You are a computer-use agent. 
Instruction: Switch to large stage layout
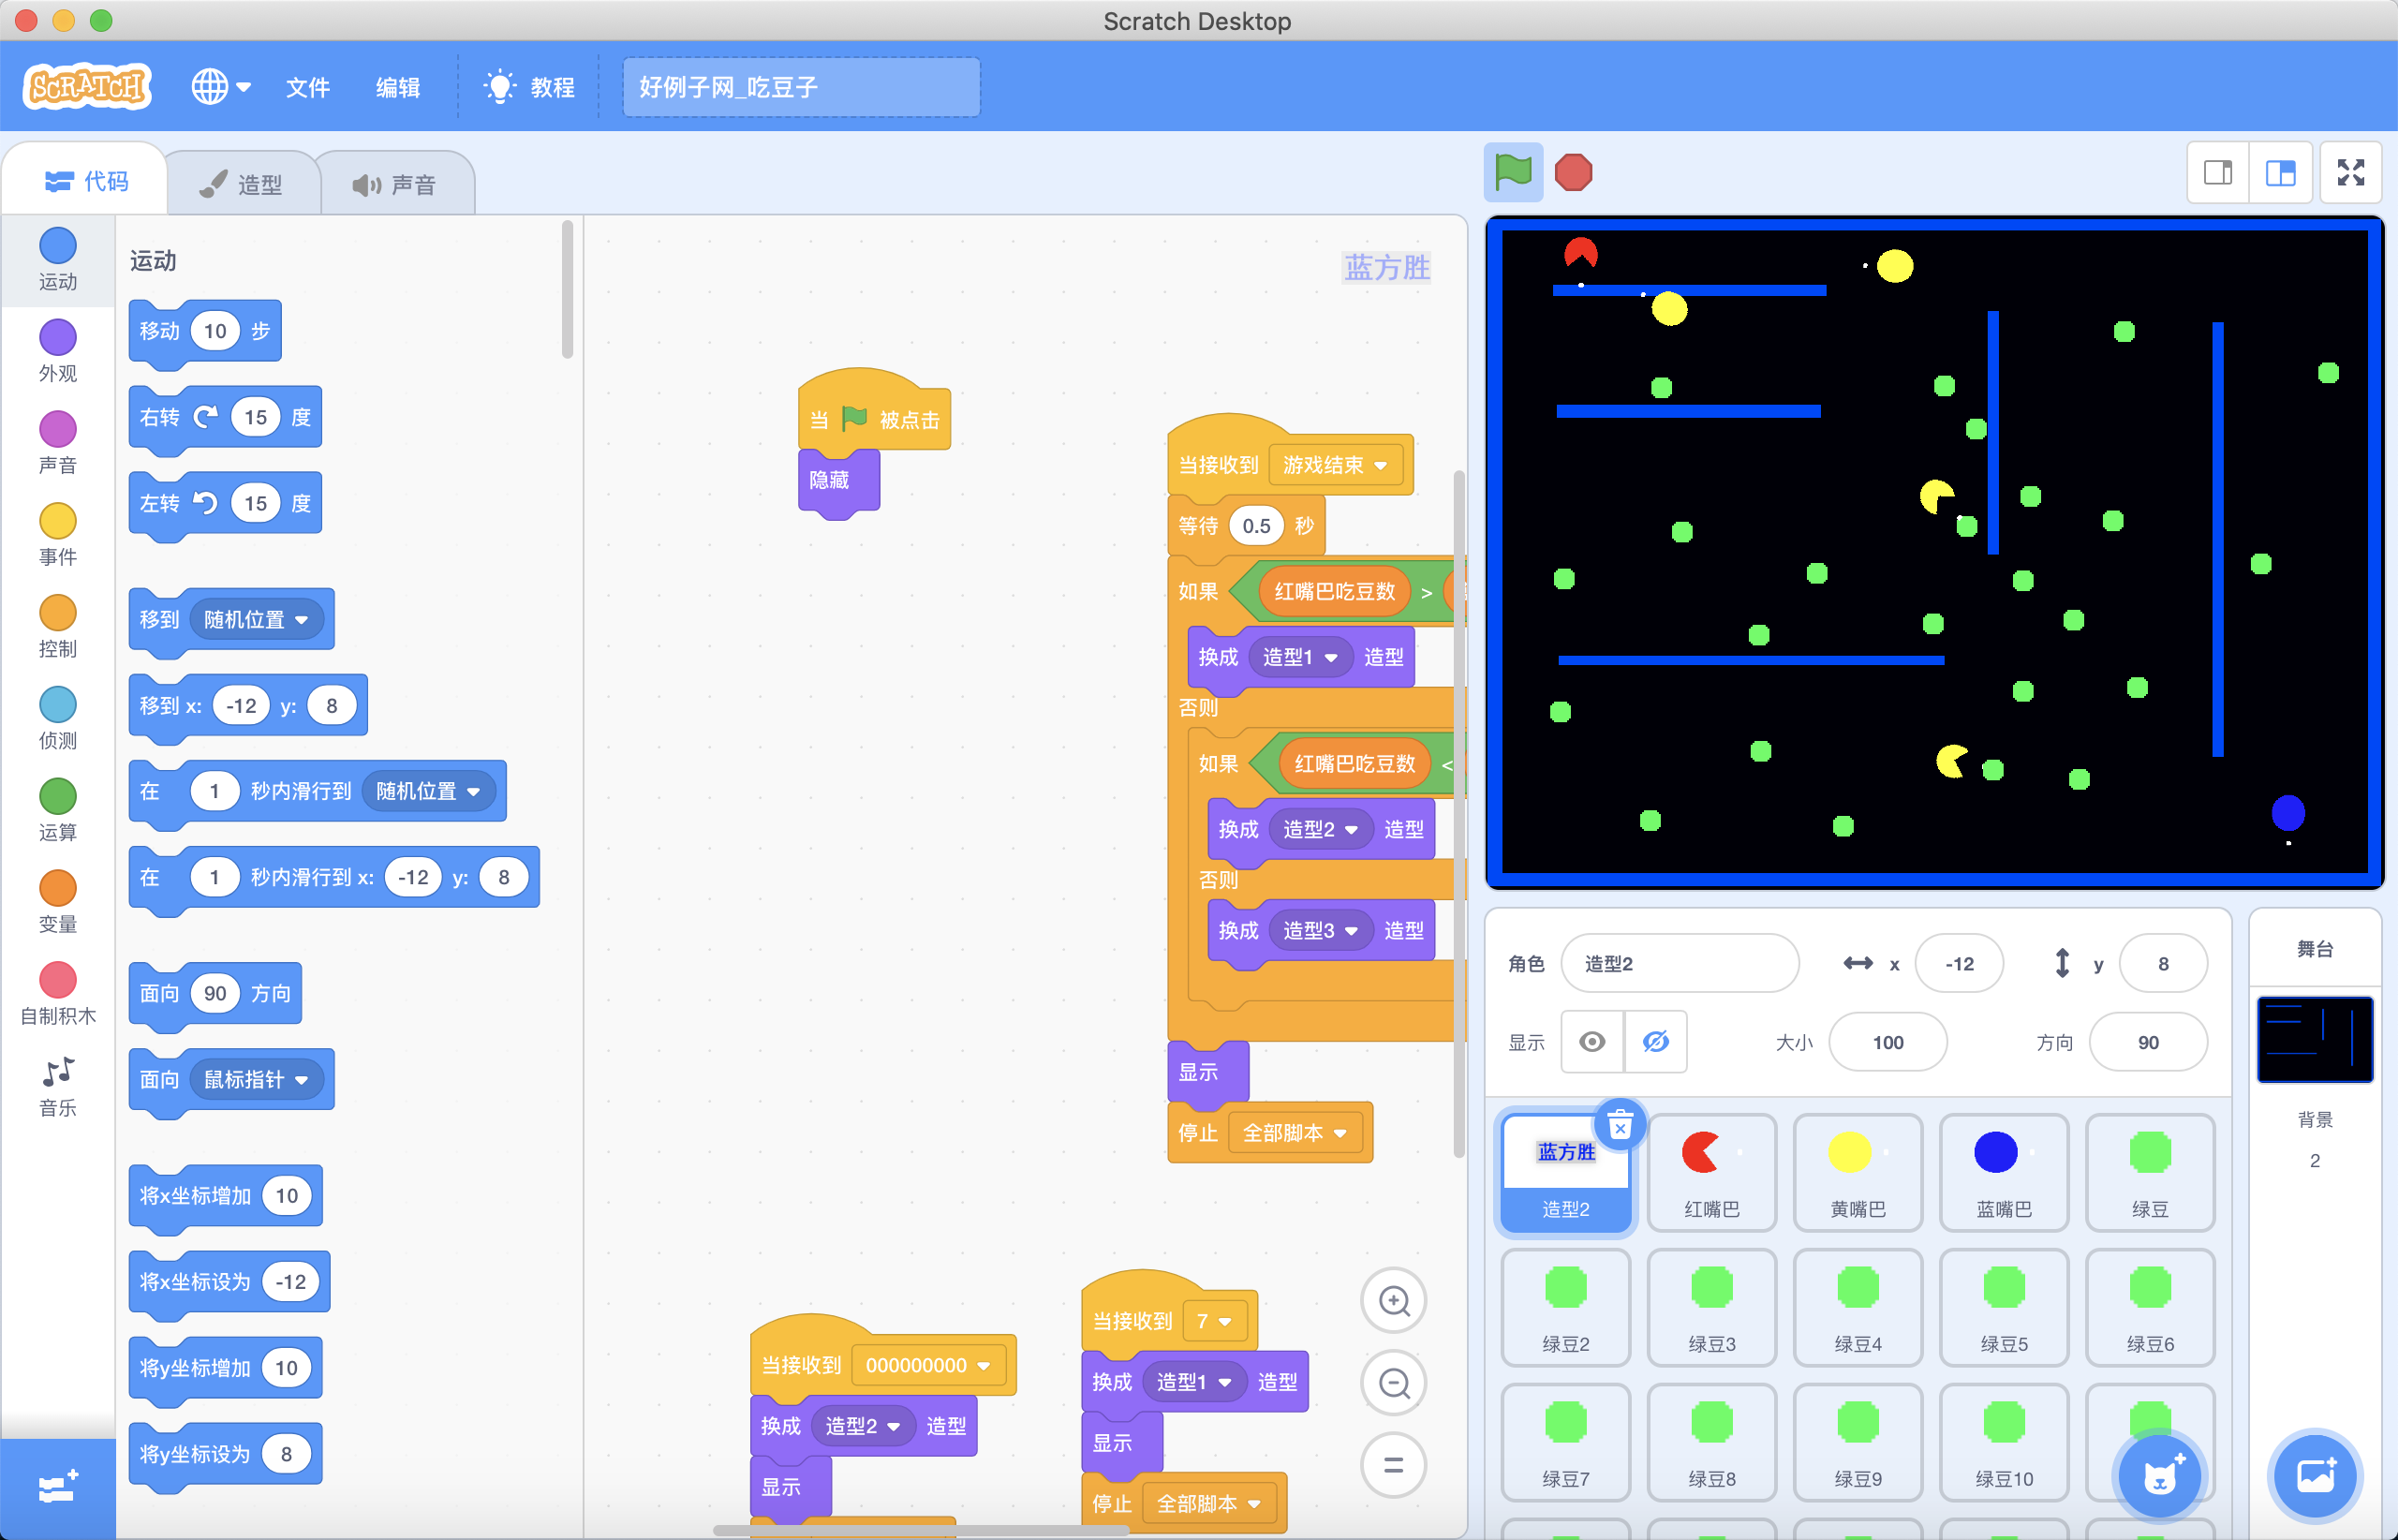(2280, 172)
